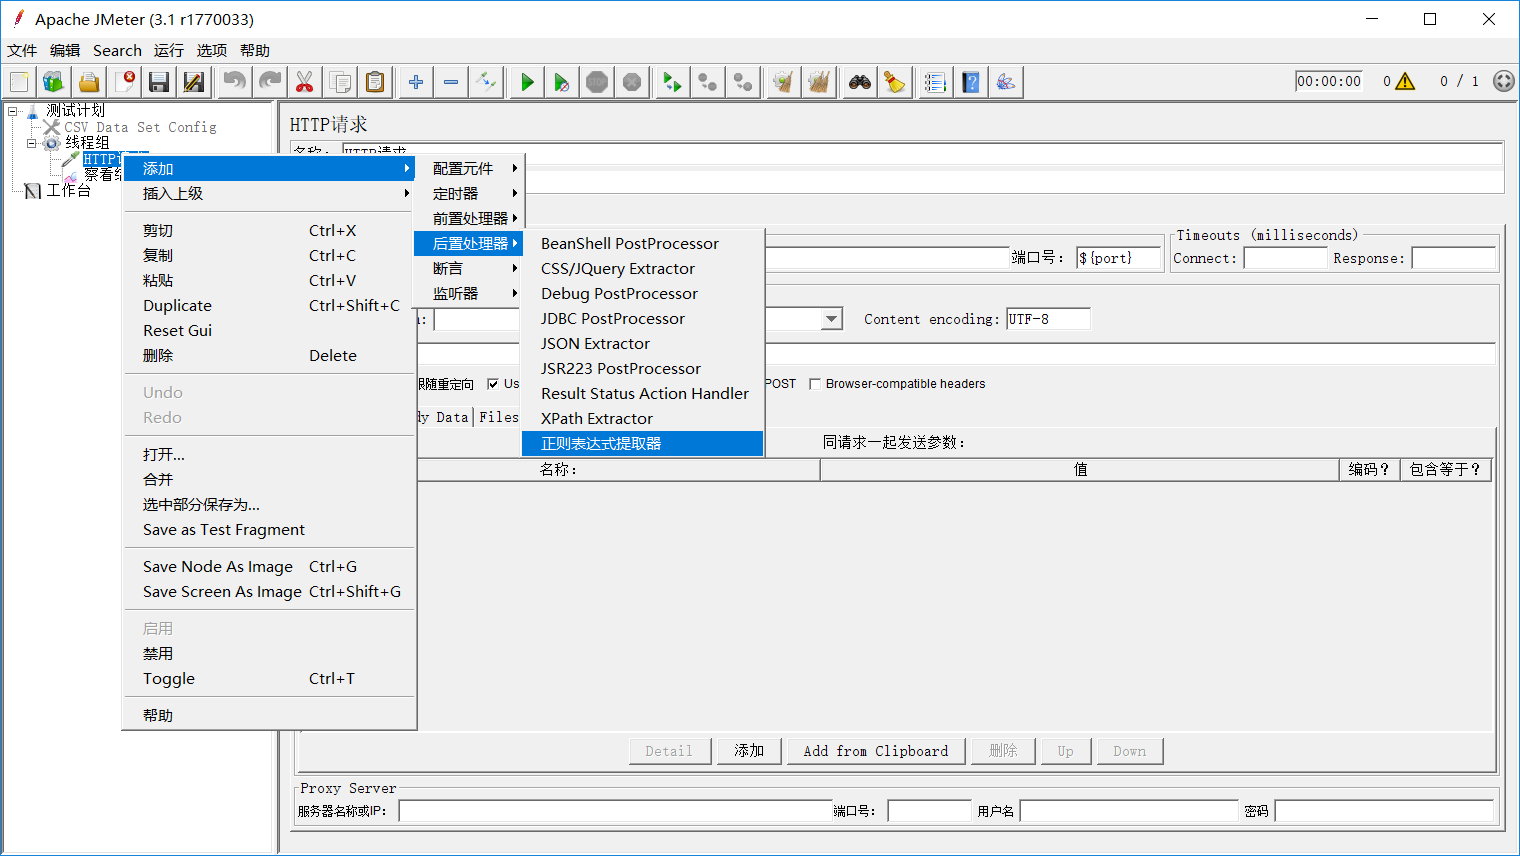Viewport: 1520px width, 856px height.
Task: Click the Stop test icon
Action: click(597, 82)
